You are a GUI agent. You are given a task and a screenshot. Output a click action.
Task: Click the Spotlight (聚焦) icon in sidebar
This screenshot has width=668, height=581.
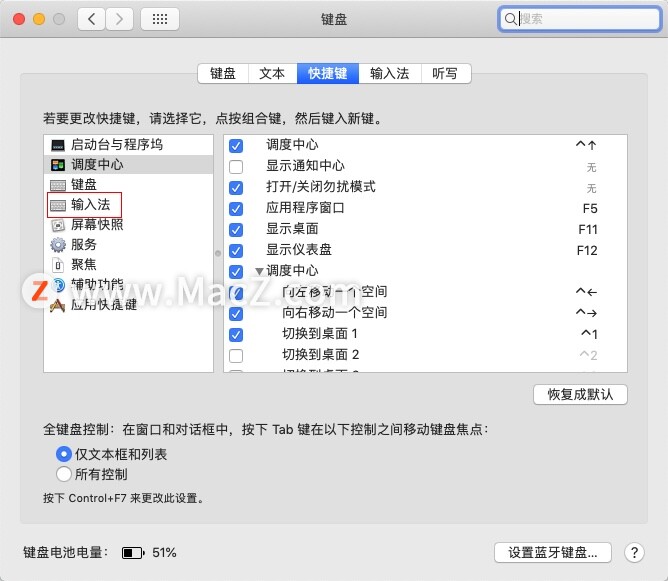58,265
